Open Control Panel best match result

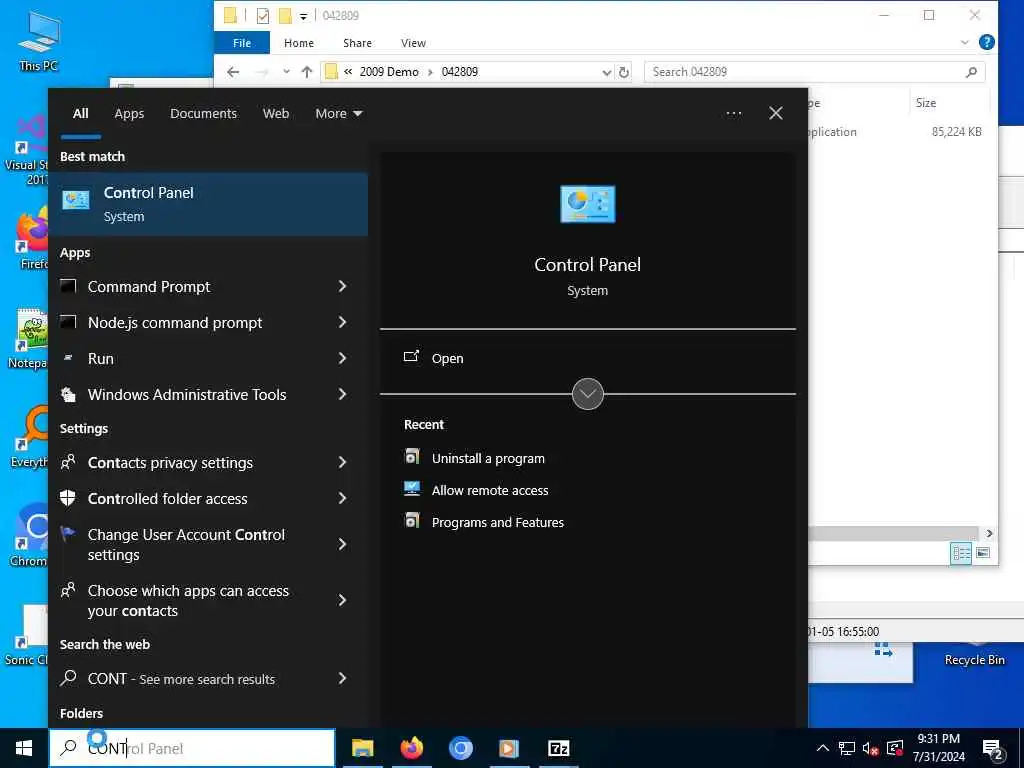click(x=208, y=204)
